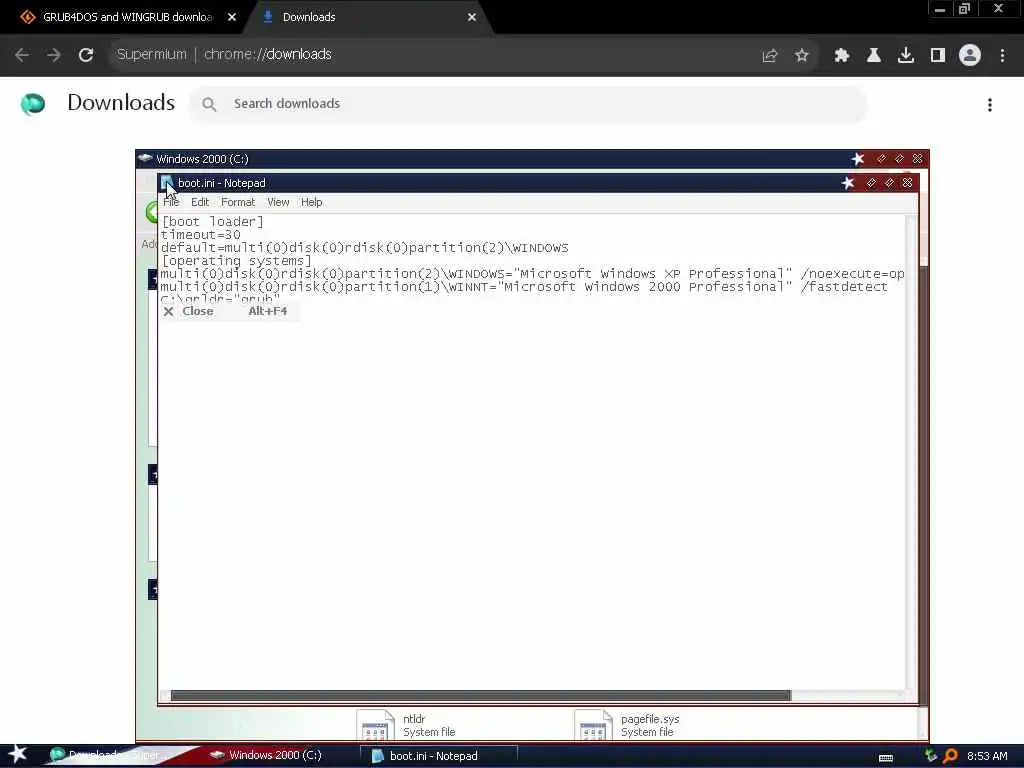The height and width of the screenshot is (768, 1024).
Task: Open the Notepad View menu
Action: (x=278, y=202)
